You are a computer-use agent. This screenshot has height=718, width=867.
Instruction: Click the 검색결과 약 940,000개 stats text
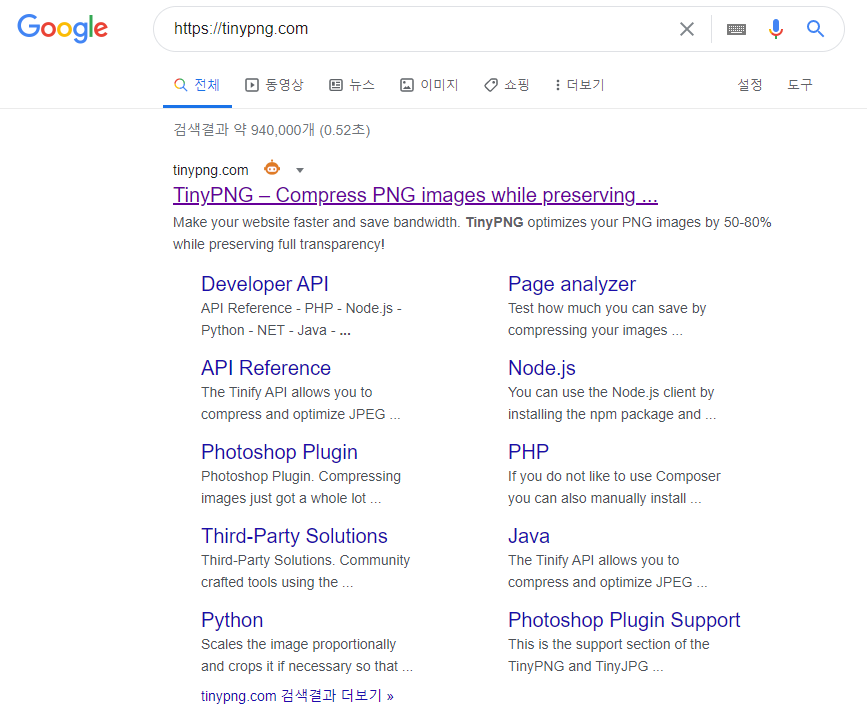coord(271,130)
